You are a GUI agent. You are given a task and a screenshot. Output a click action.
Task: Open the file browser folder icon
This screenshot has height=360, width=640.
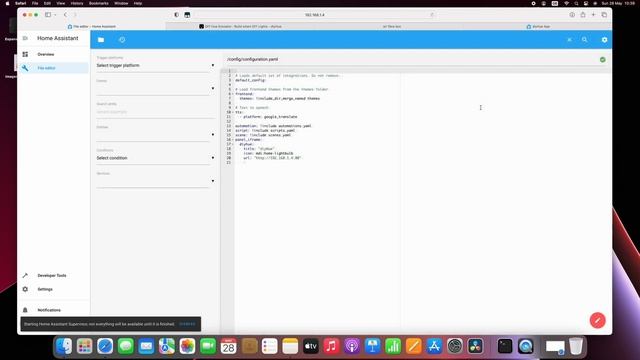(x=101, y=40)
